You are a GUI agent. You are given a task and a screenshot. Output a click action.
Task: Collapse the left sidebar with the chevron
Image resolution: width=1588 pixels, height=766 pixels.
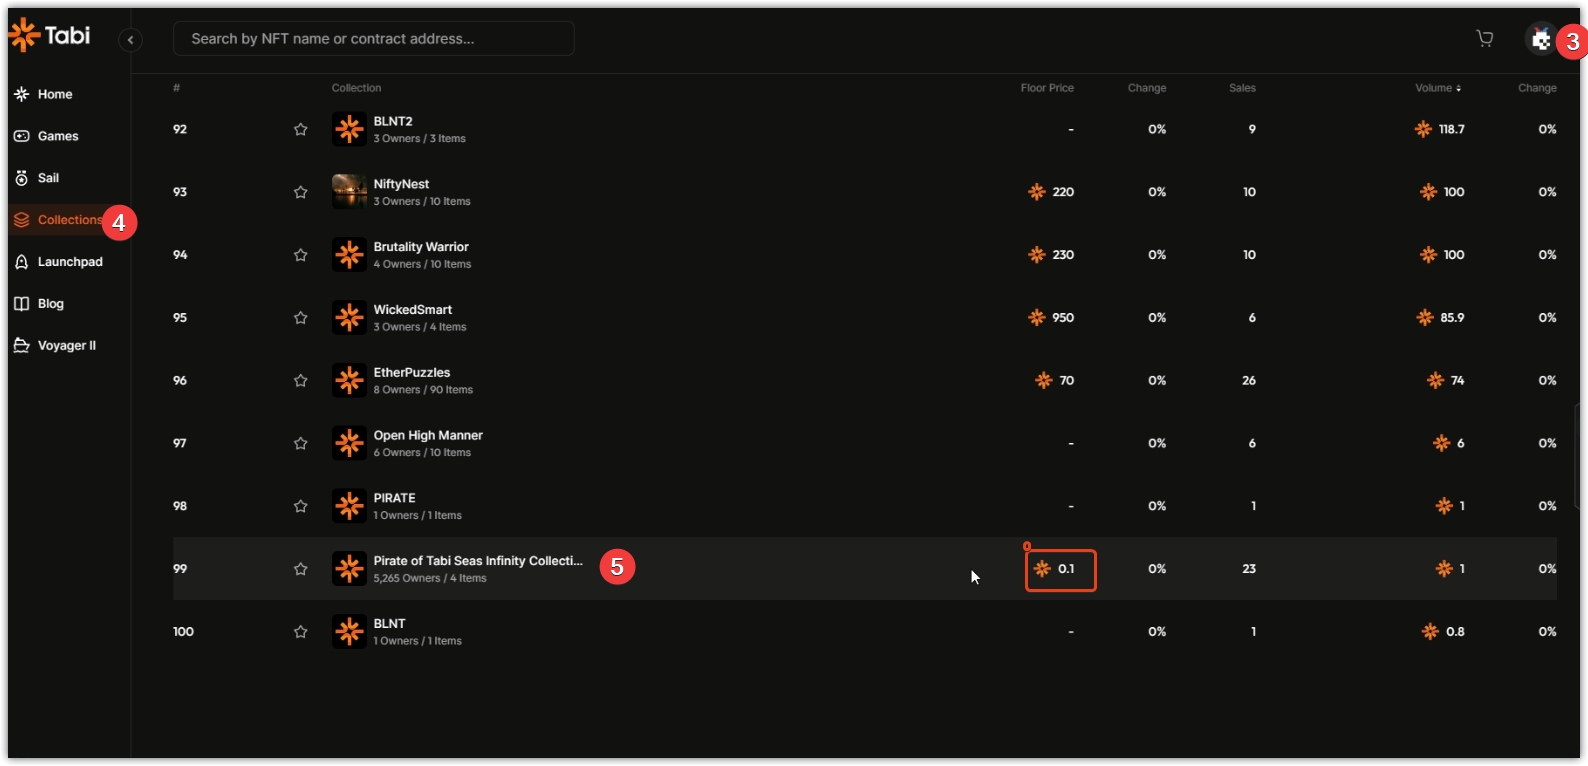(x=130, y=40)
